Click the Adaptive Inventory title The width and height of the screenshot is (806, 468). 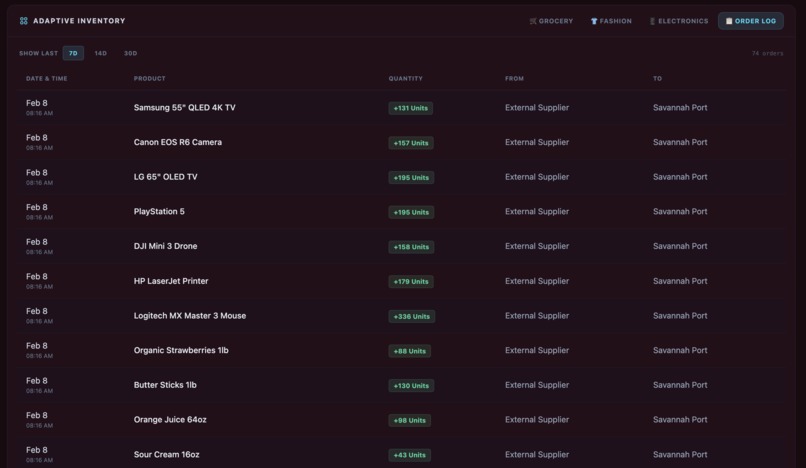[x=79, y=21]
